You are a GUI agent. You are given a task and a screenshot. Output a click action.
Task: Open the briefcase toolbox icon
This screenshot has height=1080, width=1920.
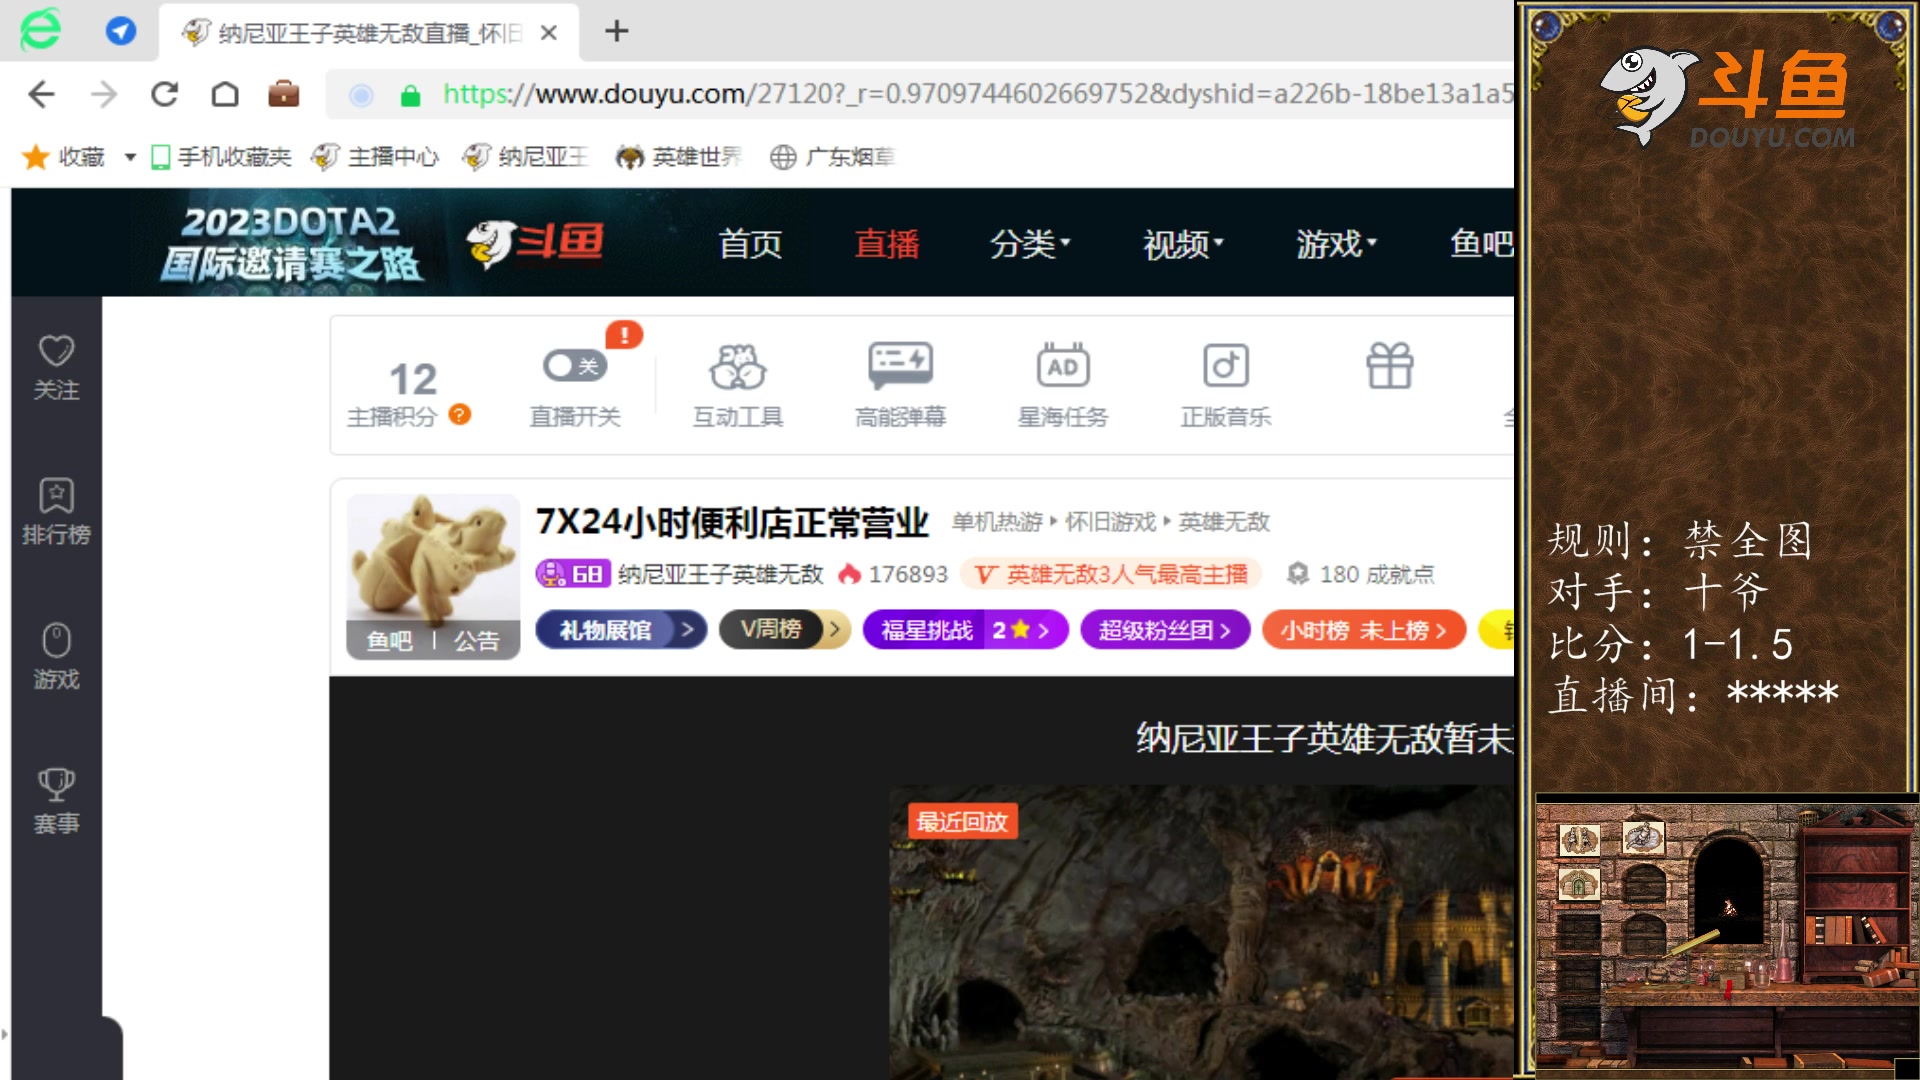pyautogui.click(x=284, y=94)
